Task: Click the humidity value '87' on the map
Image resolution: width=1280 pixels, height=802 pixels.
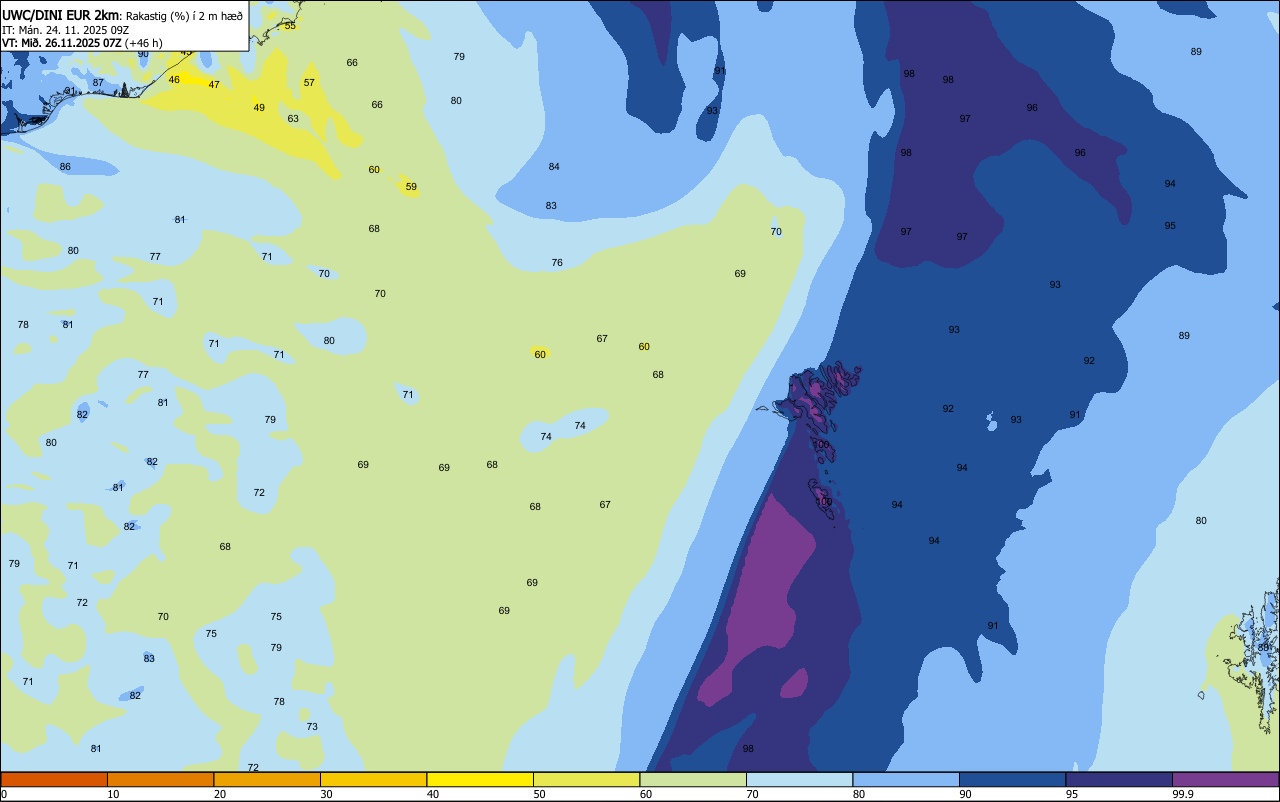Action: coord(98,83)
